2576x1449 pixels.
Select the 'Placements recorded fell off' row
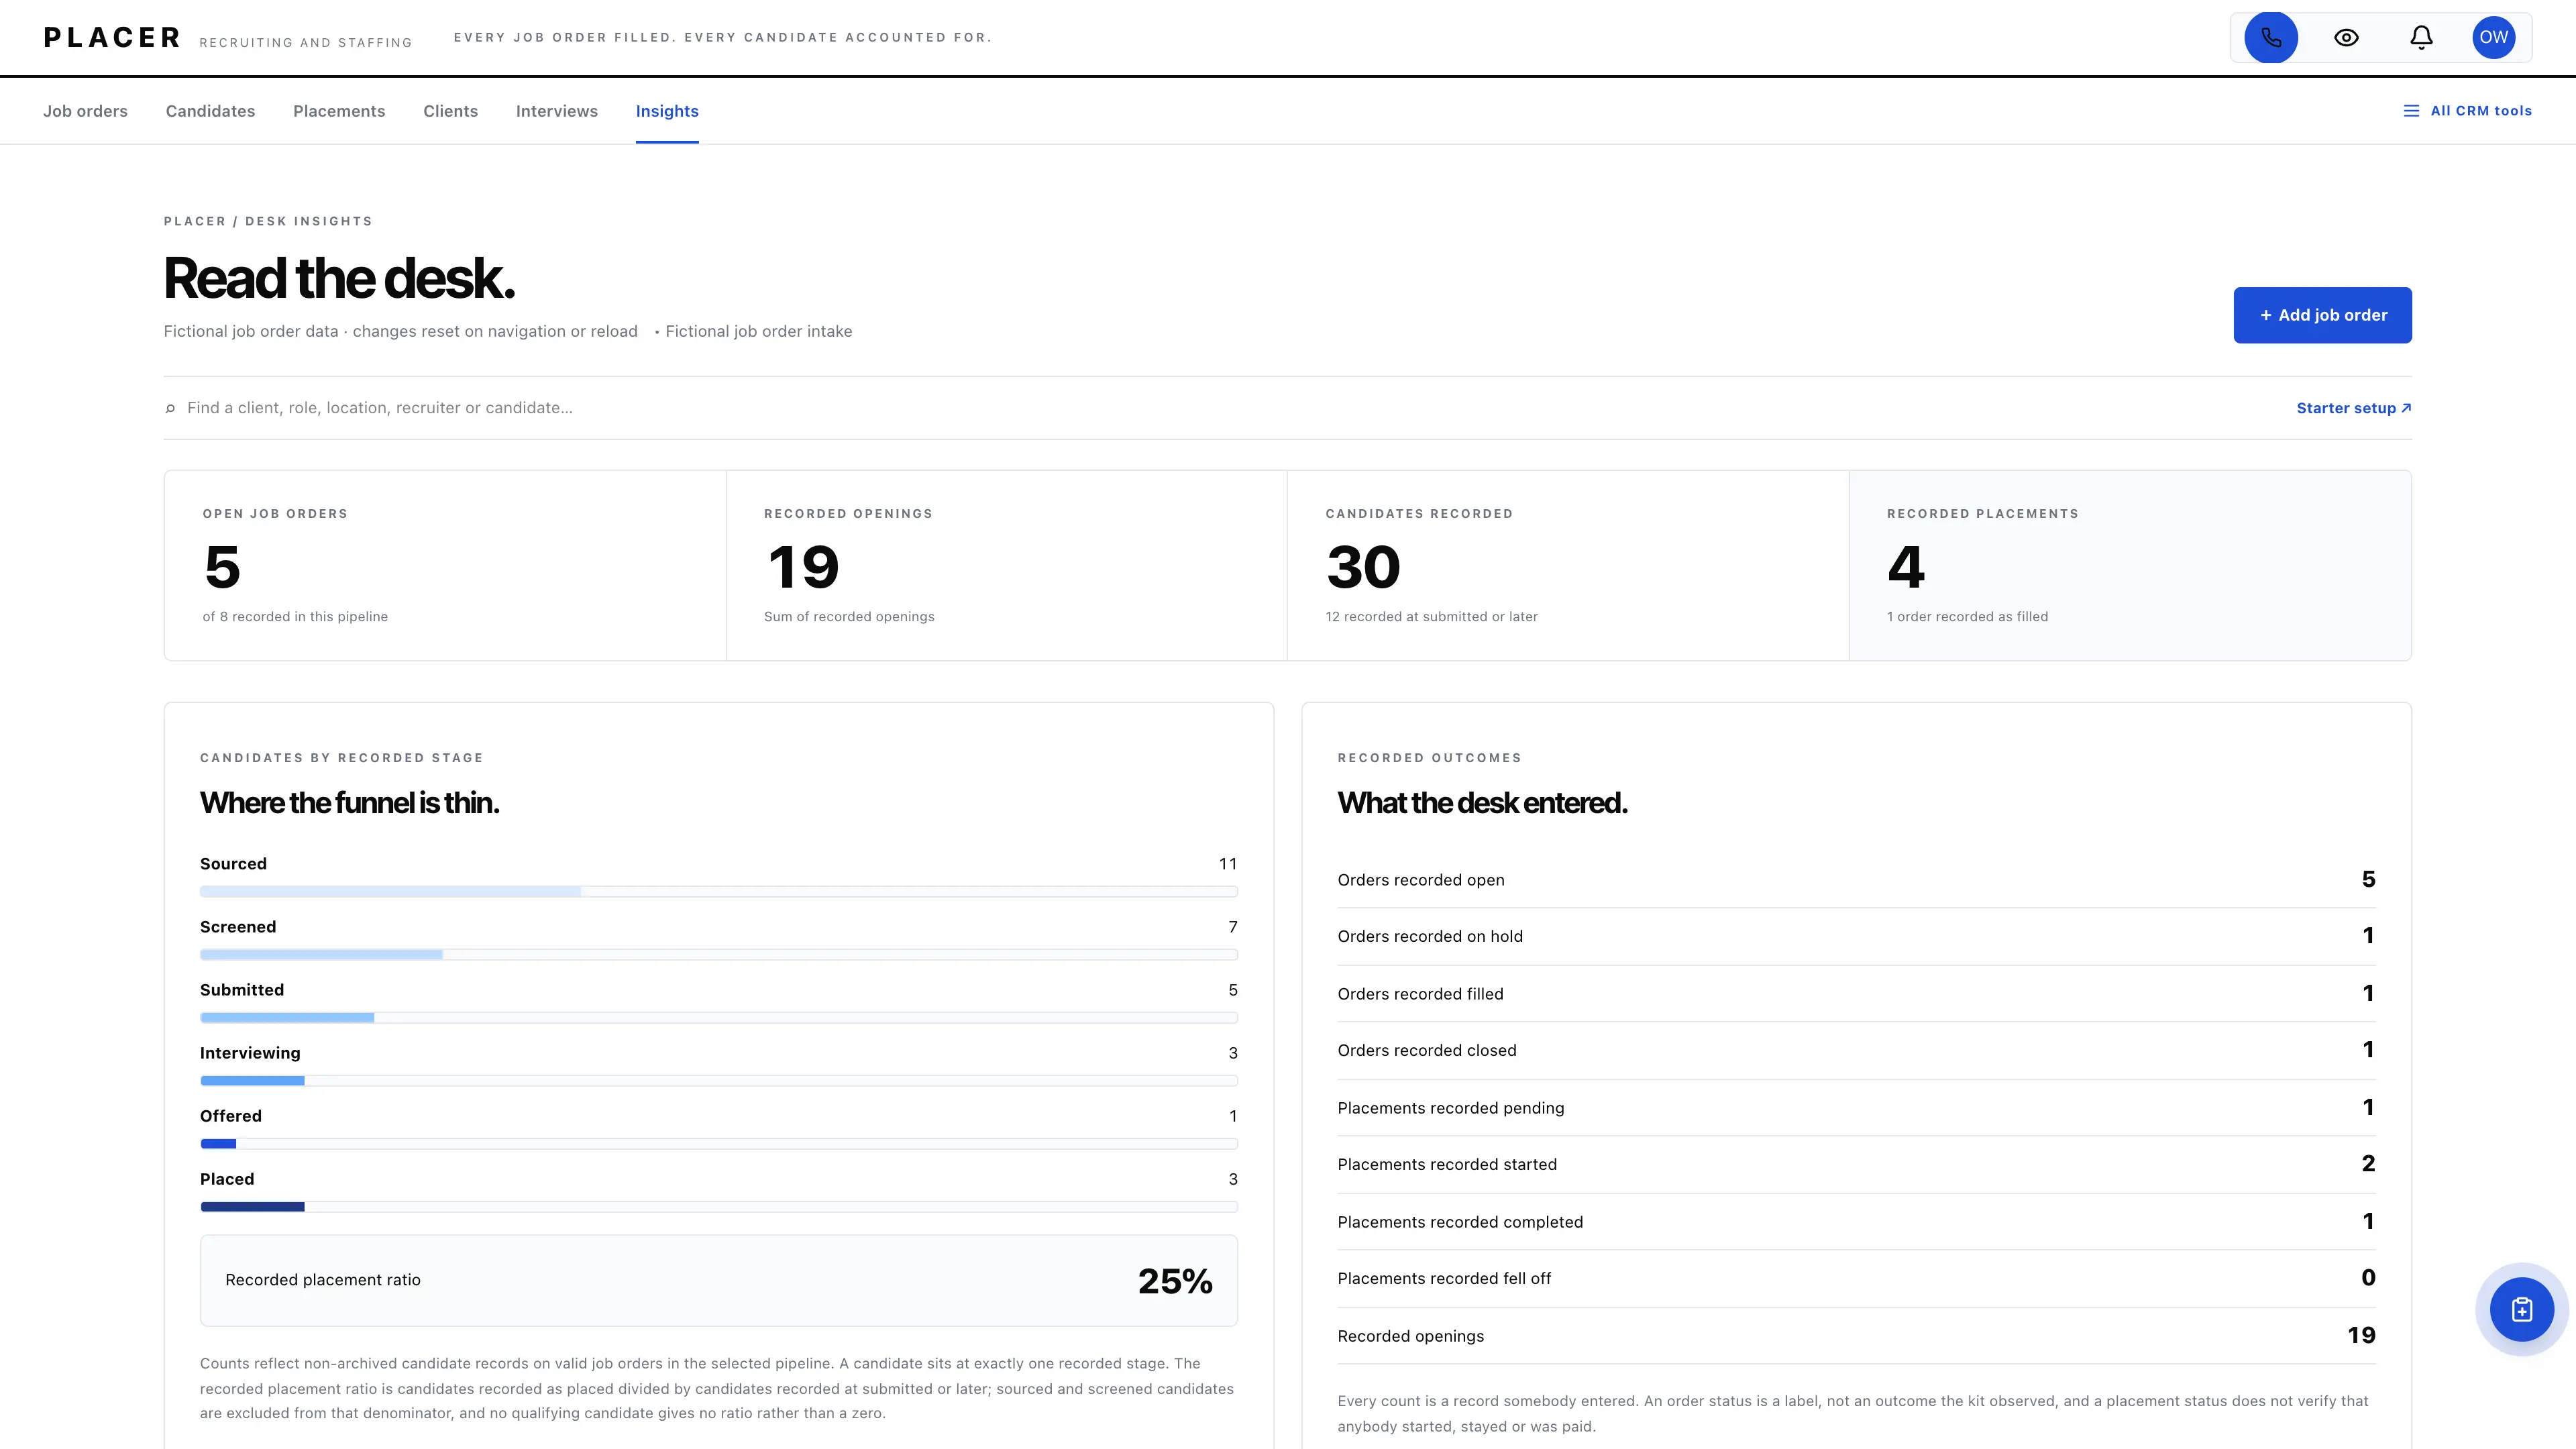click(1856, 1278)
